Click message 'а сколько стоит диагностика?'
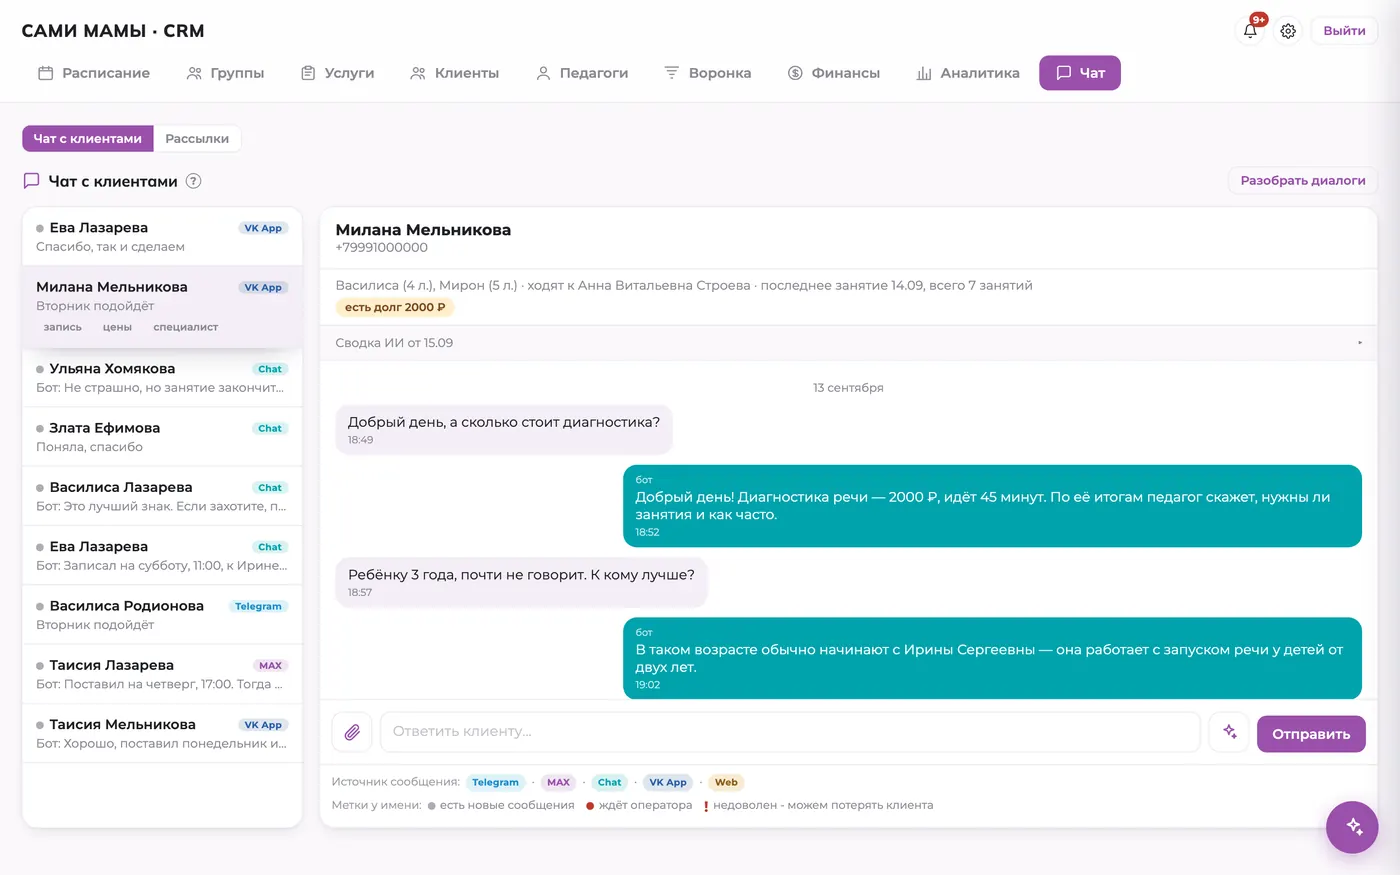The width and height of the screenshot is (1400, 875). pyautogui.click(x=504, y=429)
